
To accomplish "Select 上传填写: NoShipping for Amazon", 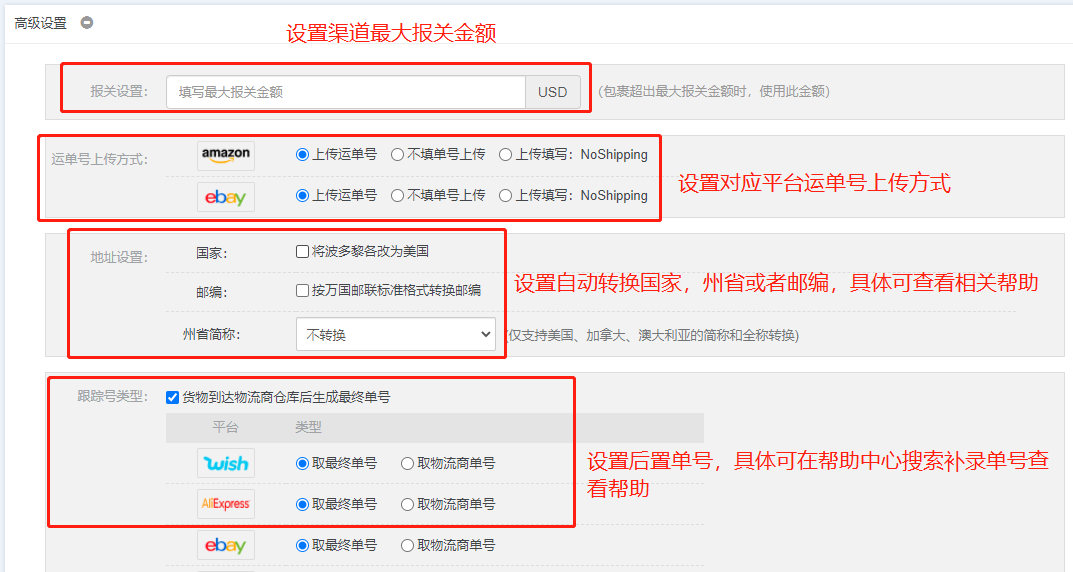I will click(x=506, y=155).
